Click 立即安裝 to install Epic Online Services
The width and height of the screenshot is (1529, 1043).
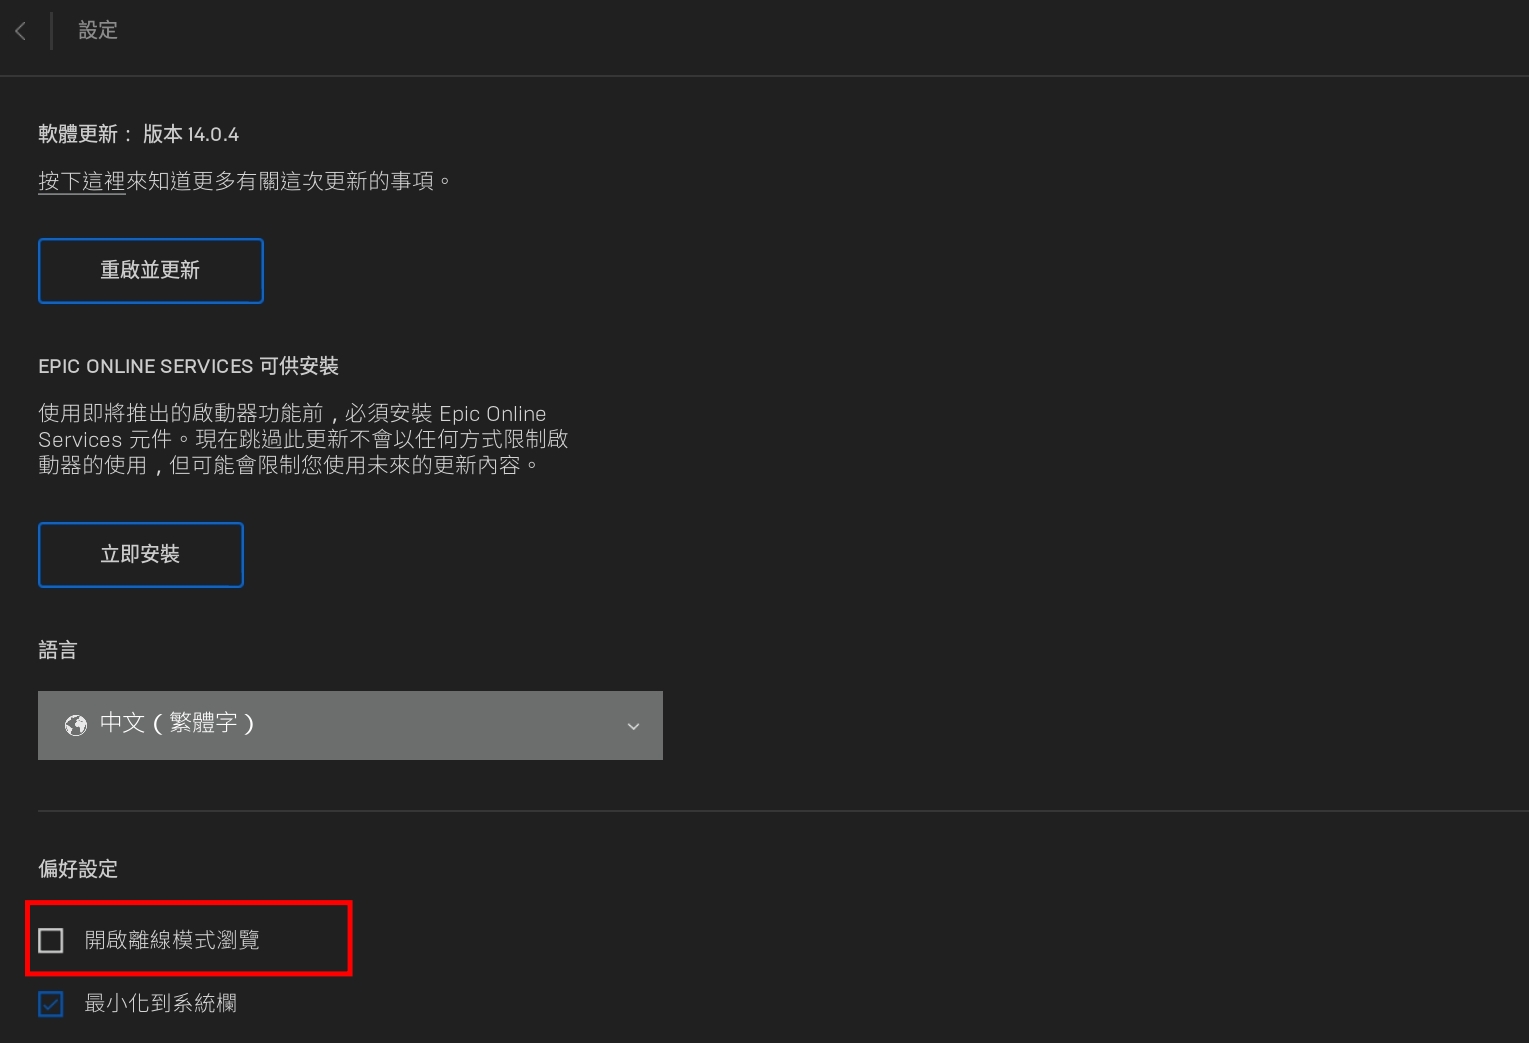click(x=140, y=554)
